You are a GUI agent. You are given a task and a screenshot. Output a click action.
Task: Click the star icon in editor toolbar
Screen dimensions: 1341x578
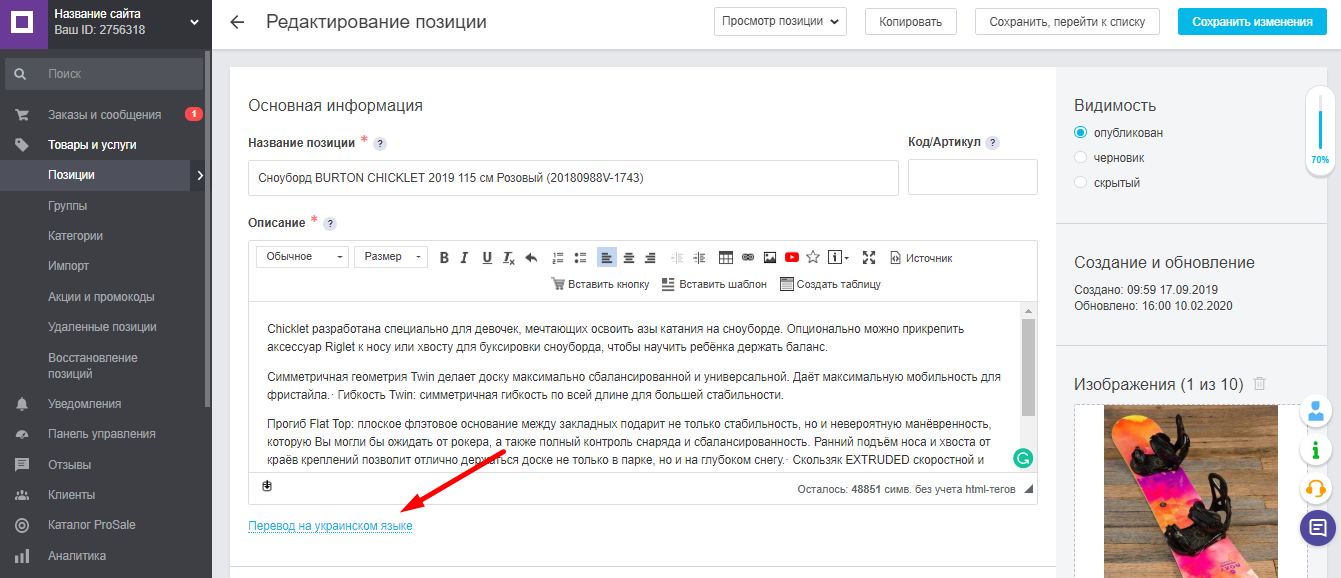[x=813, y=257]
